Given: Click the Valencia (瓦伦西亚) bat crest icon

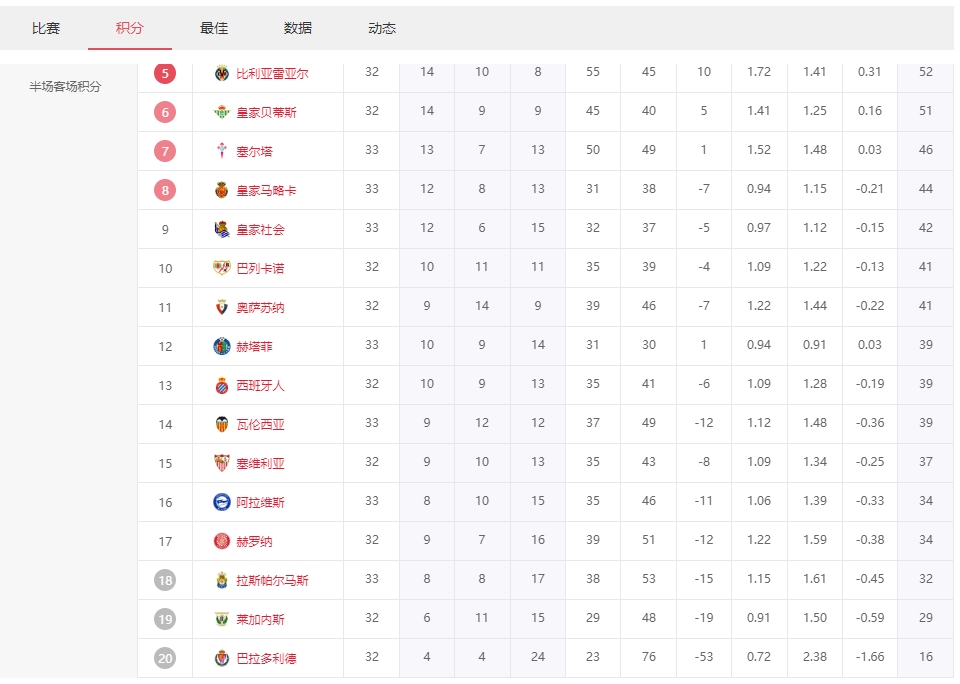Looking at the screenshot, I should 222,424.
